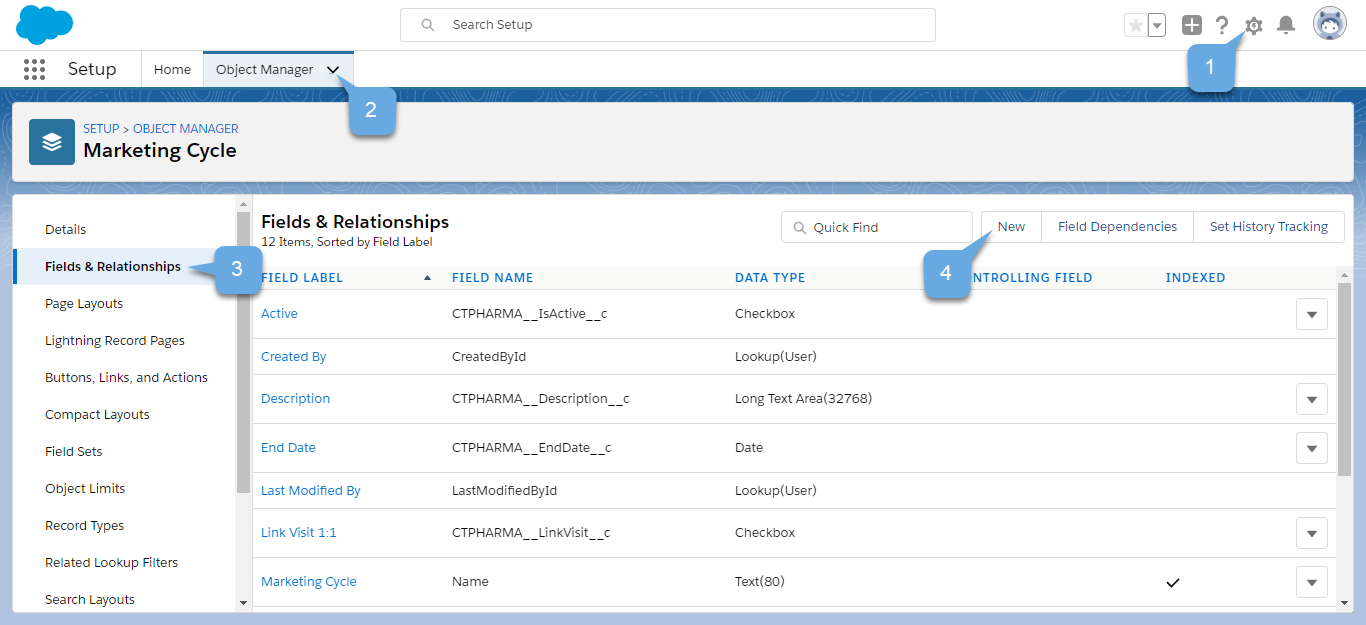Click the OBJECT MANAGER breadcrumb link

[x=186, y=129]
